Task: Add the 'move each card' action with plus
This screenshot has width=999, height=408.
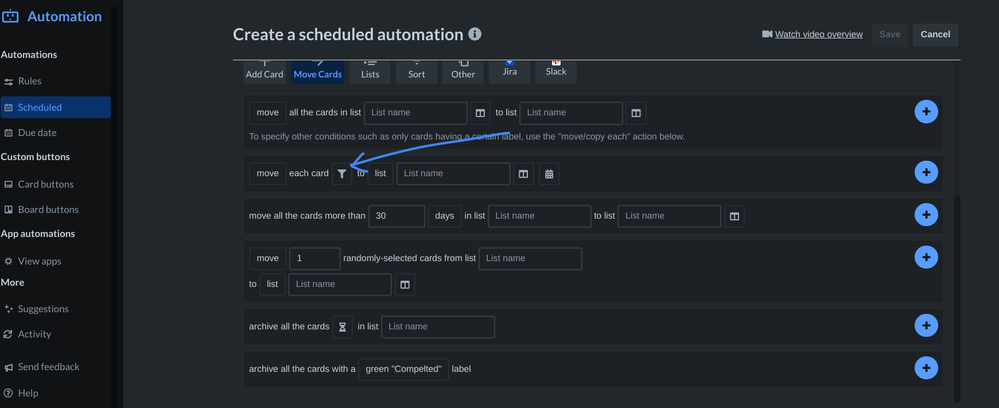Action: (926, 172)
